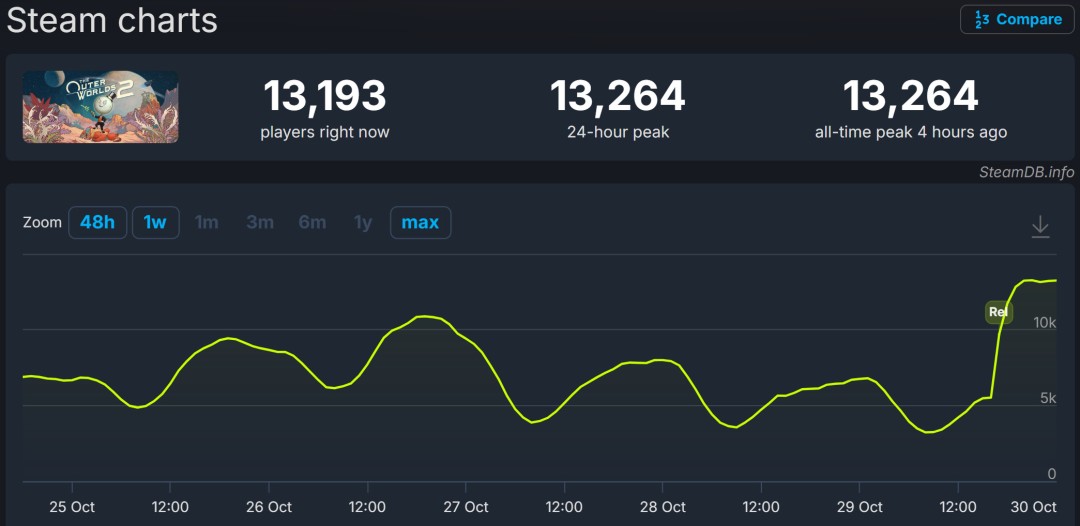The width and height of the screenshot is (1080, 526).
Task: Click the 13,193 players right now figure
Action: point(325,97)
